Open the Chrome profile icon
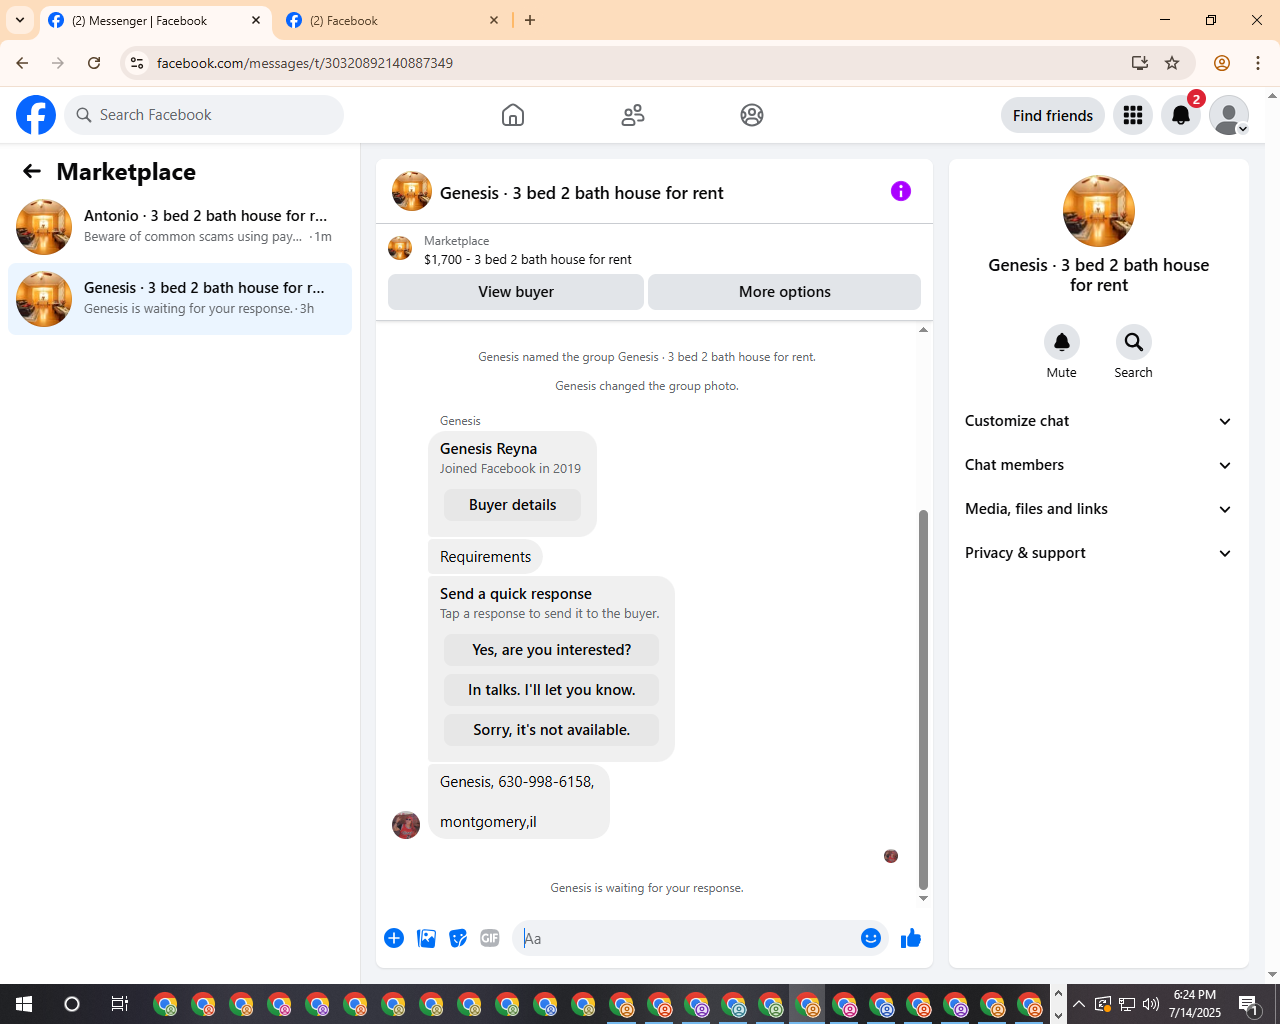 (x=1222, y=63)
